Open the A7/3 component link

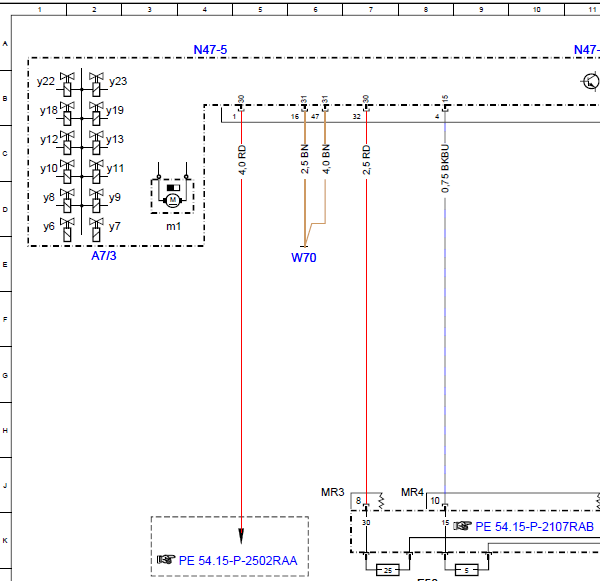104,256
